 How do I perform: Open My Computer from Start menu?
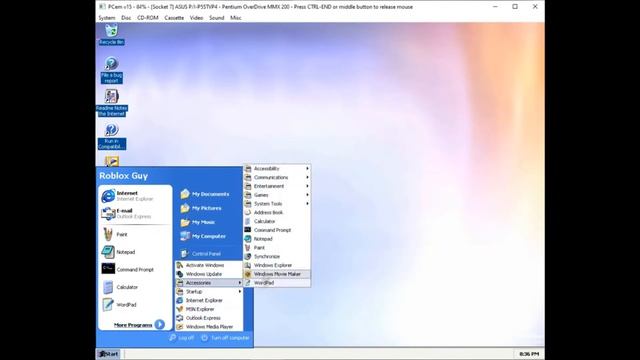tap(203, 236)
